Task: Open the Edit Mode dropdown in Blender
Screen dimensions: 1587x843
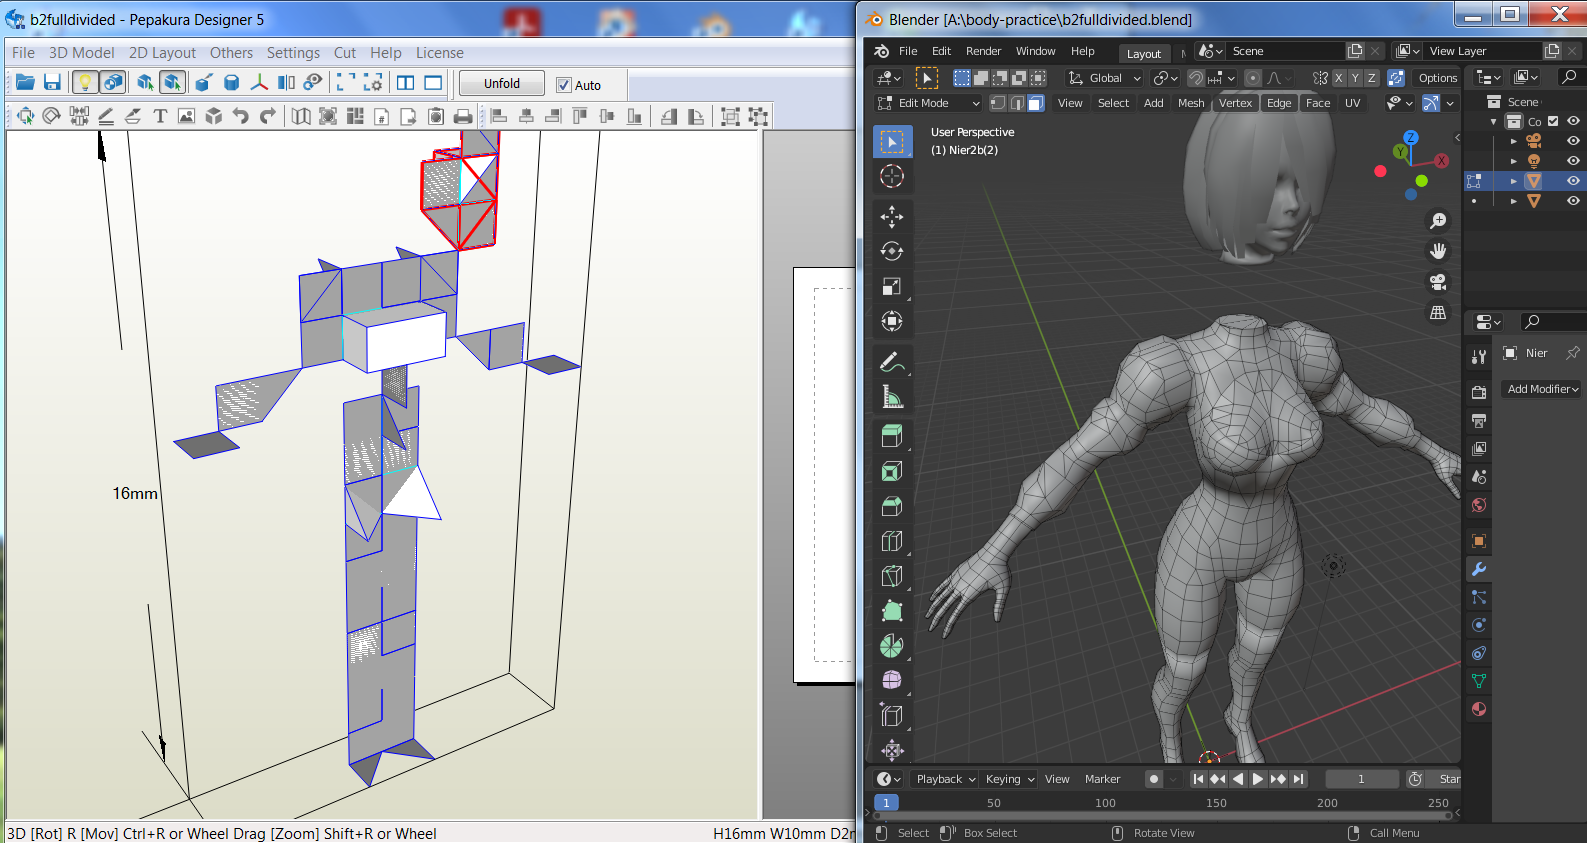Action: [929, 103]
